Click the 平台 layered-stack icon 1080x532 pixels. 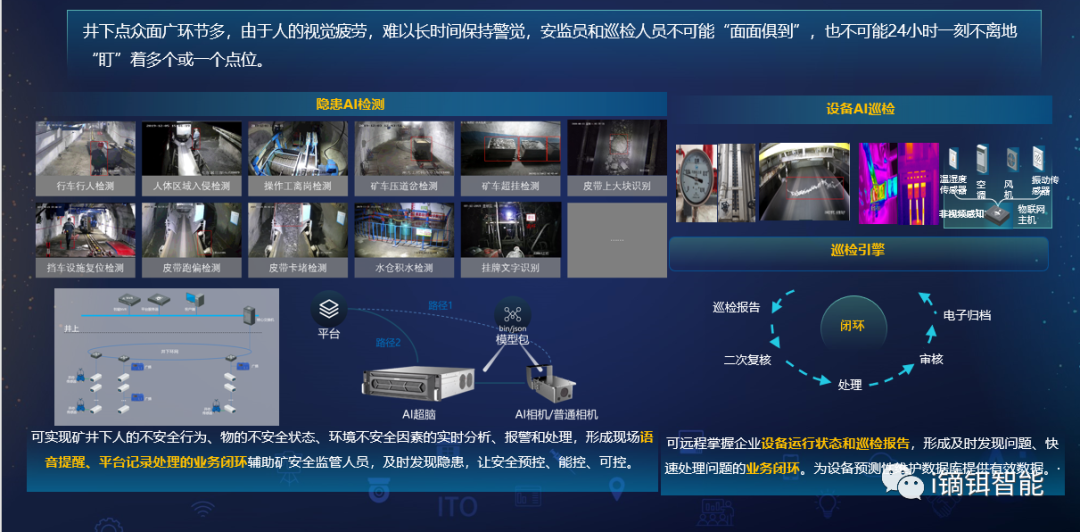[329, 307]
